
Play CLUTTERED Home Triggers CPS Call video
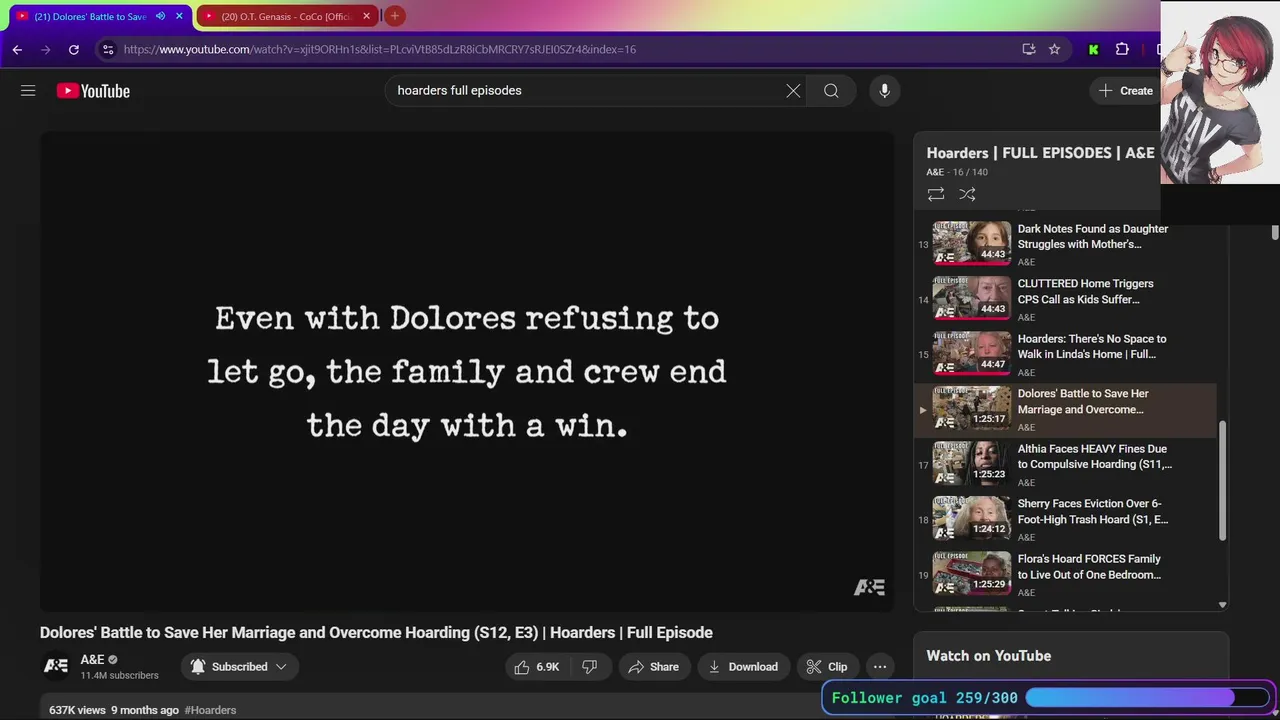[1065, 299]
